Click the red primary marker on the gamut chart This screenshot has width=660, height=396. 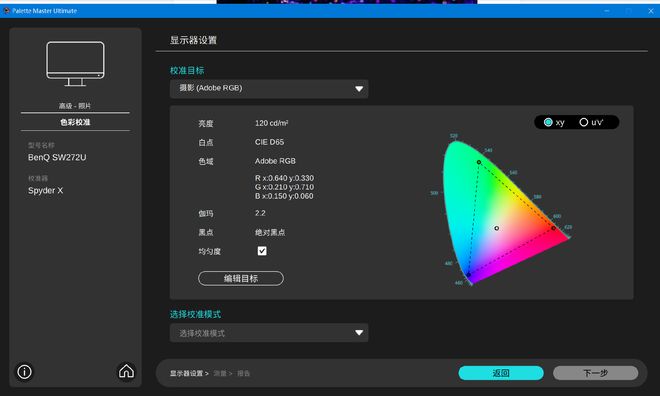point(554,228)
